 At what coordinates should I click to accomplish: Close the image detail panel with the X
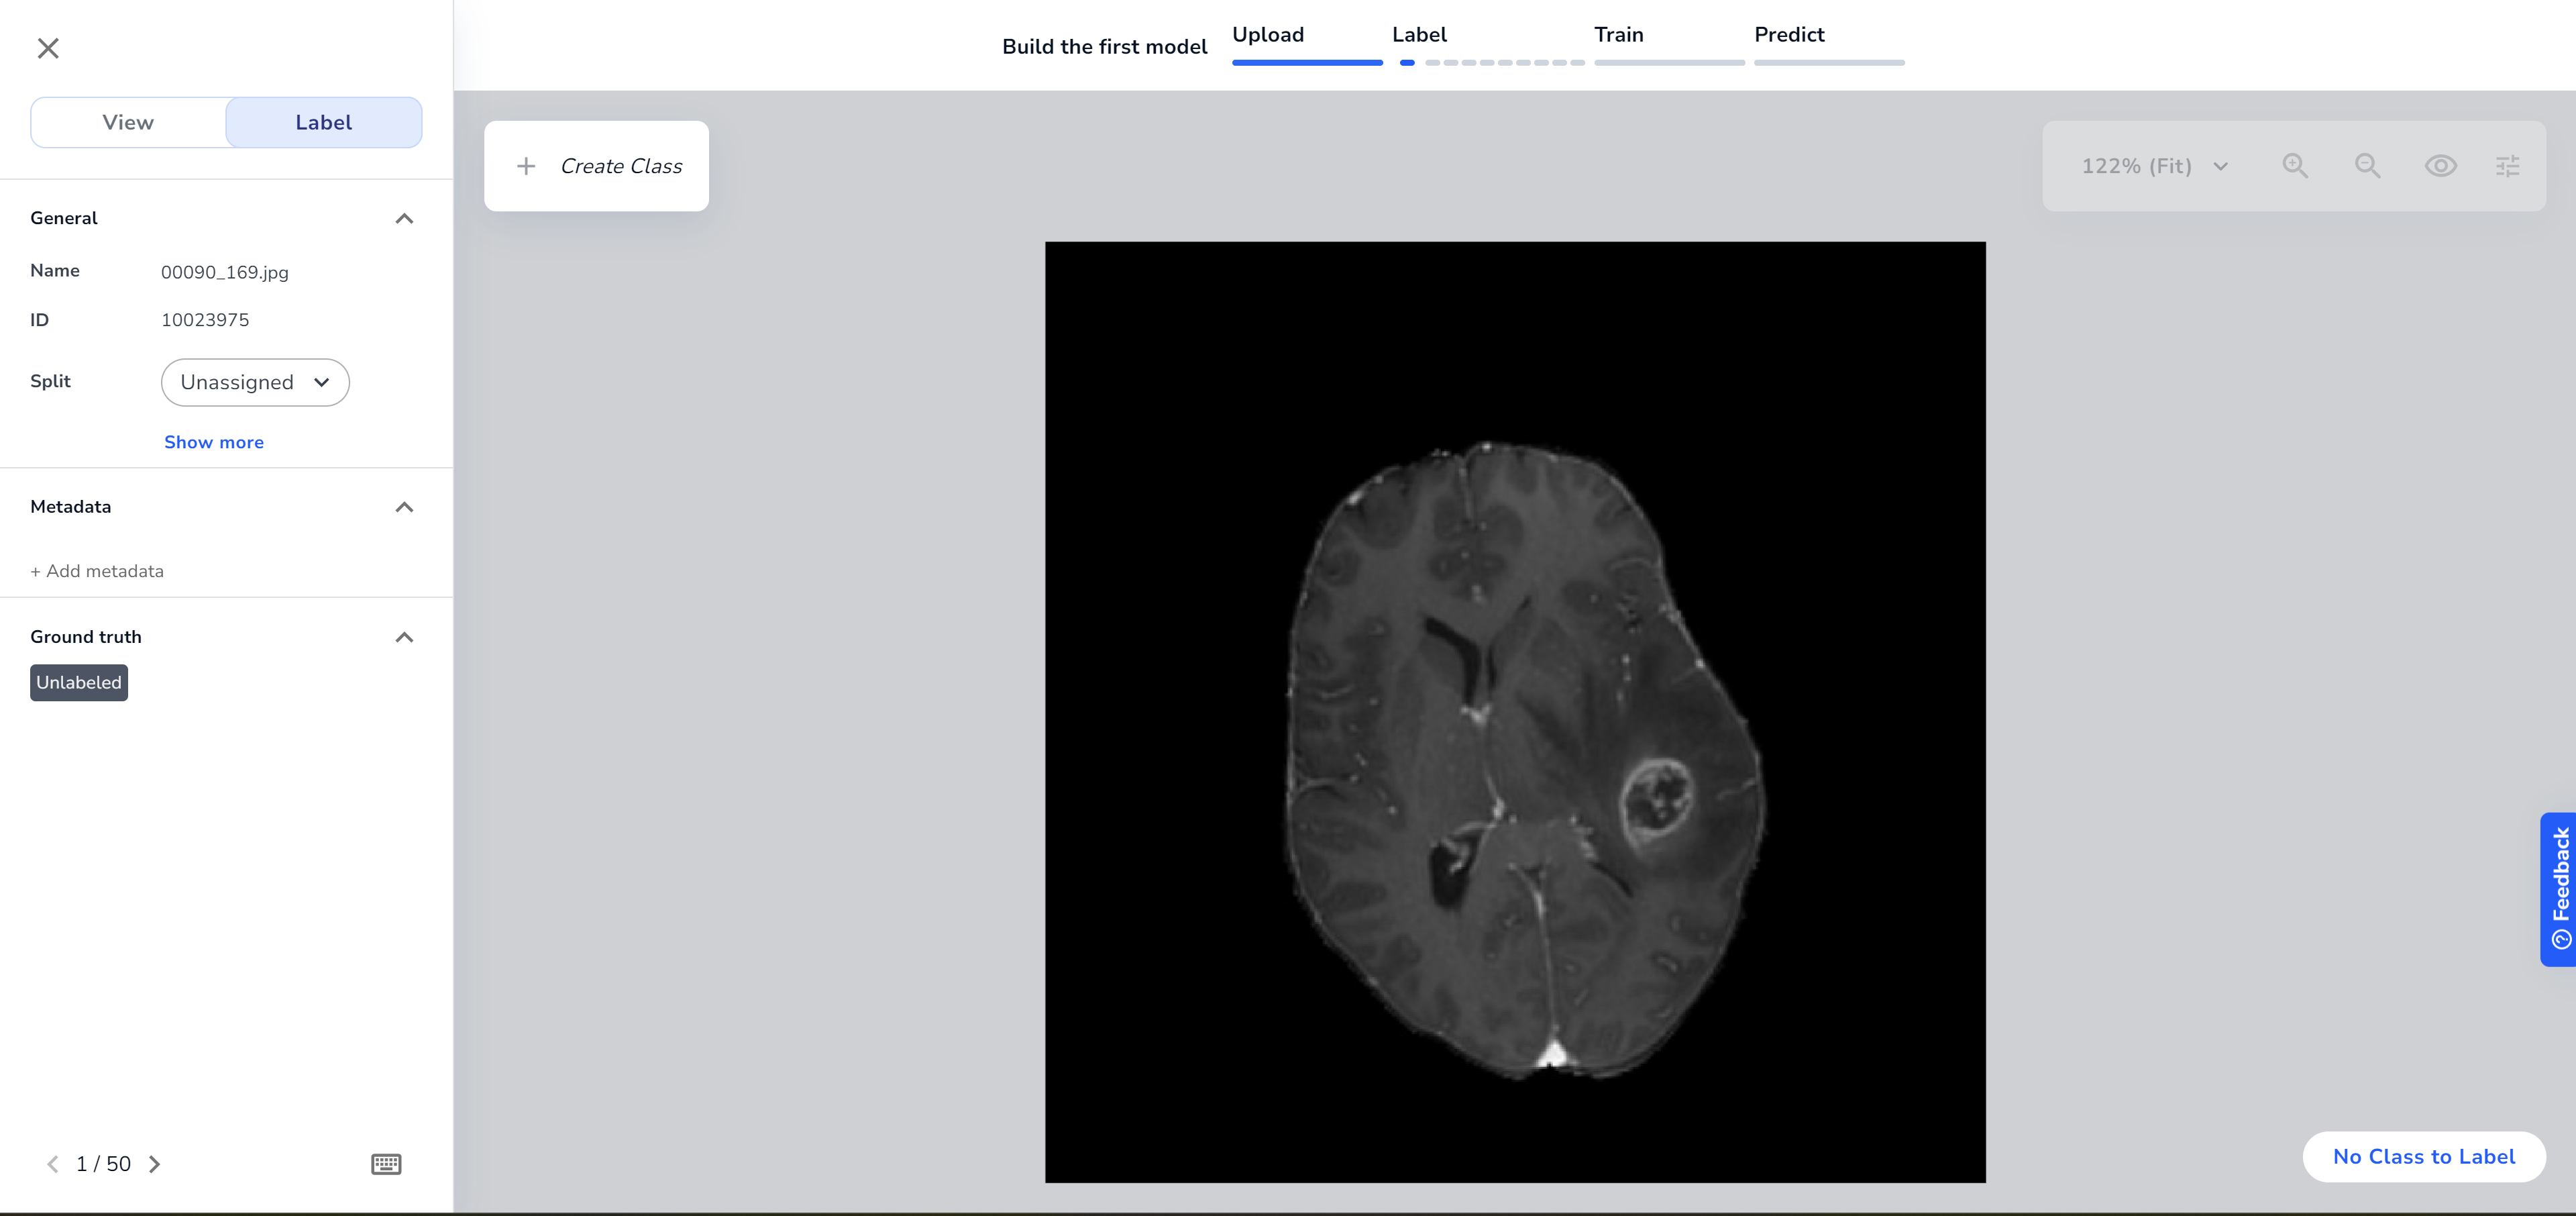[48, 48]
